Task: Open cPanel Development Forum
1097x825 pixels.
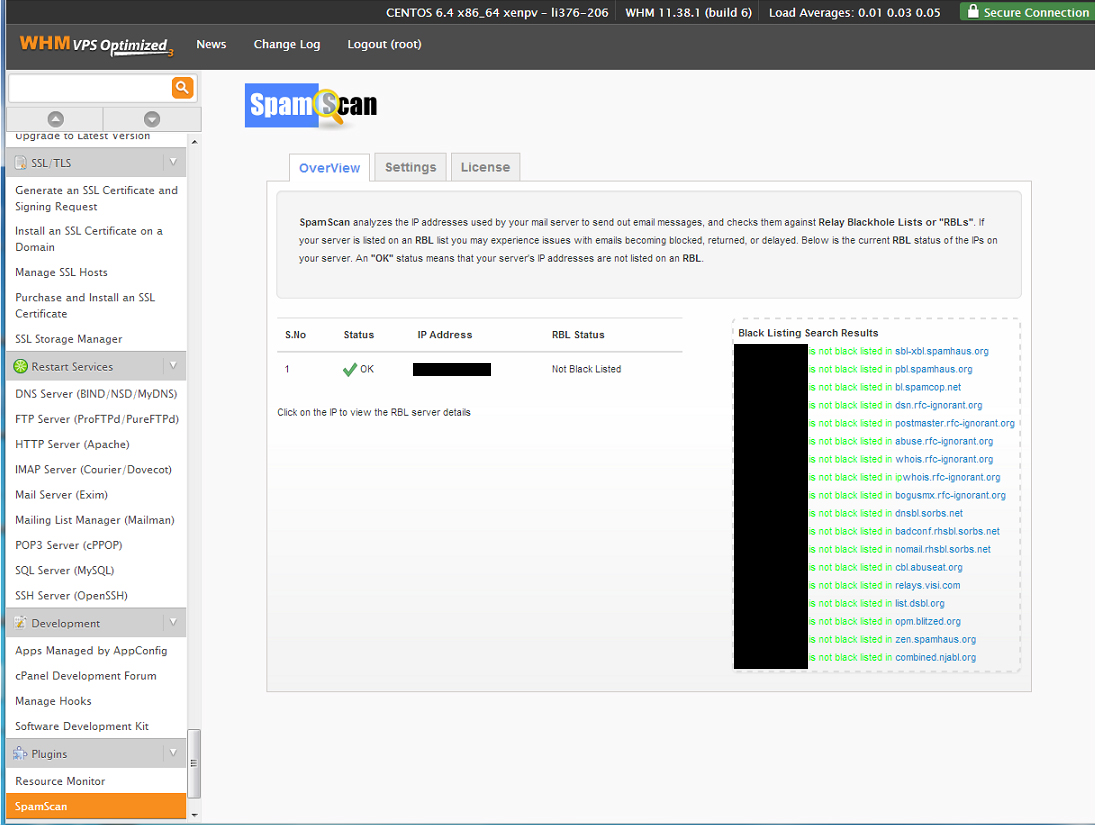Action: point(85,676)
